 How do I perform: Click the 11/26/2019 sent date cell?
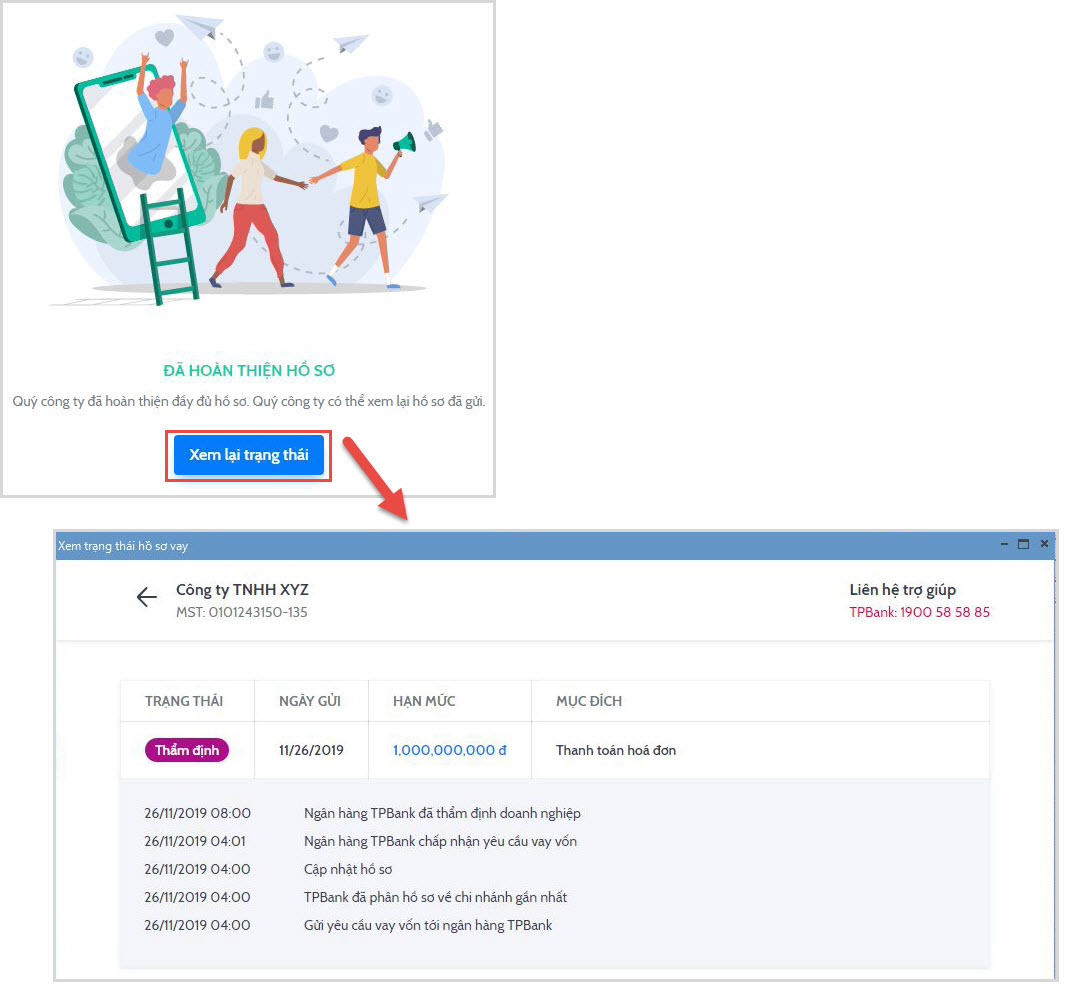(311, 750)
